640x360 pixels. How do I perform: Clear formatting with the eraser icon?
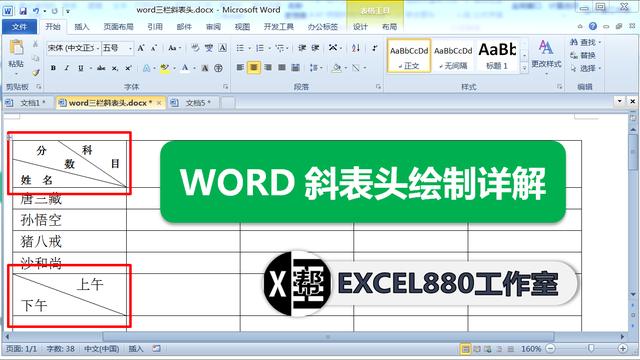coord(195,48)
